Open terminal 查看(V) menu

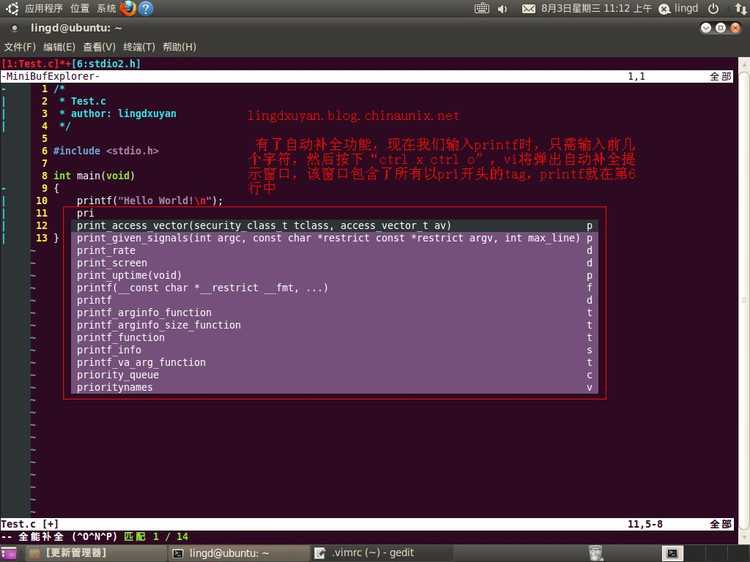click(99, 47)
